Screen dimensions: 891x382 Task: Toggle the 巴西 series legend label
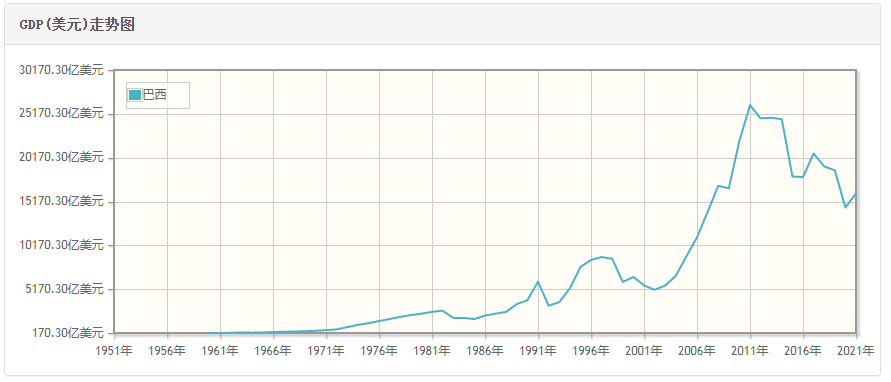pyautogui.click(x=155, y=95)
